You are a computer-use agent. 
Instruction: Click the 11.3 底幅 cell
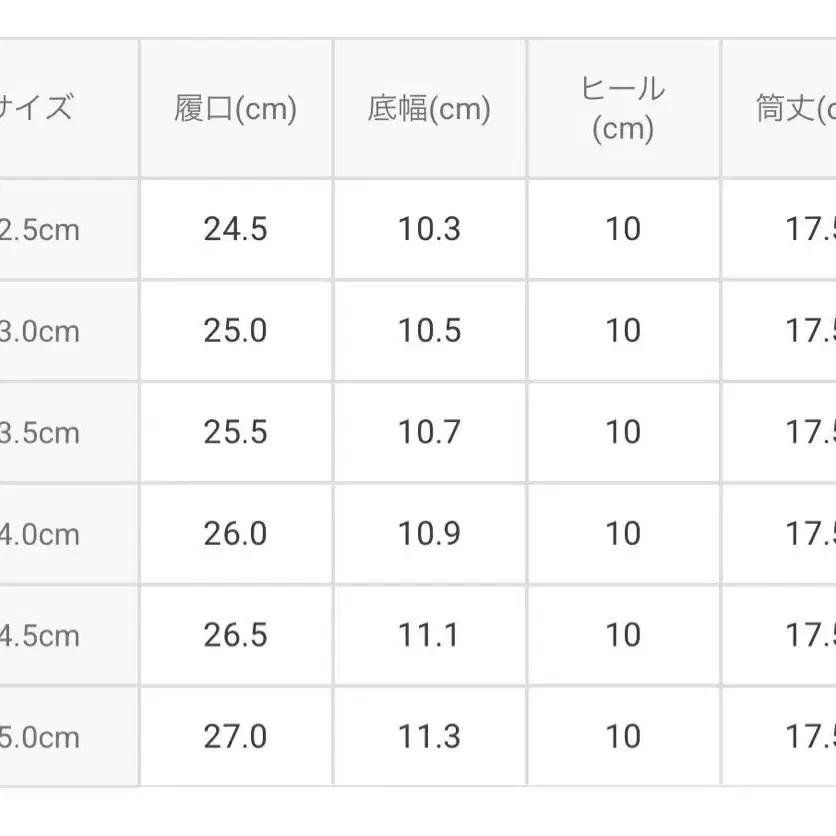[429, 737]
